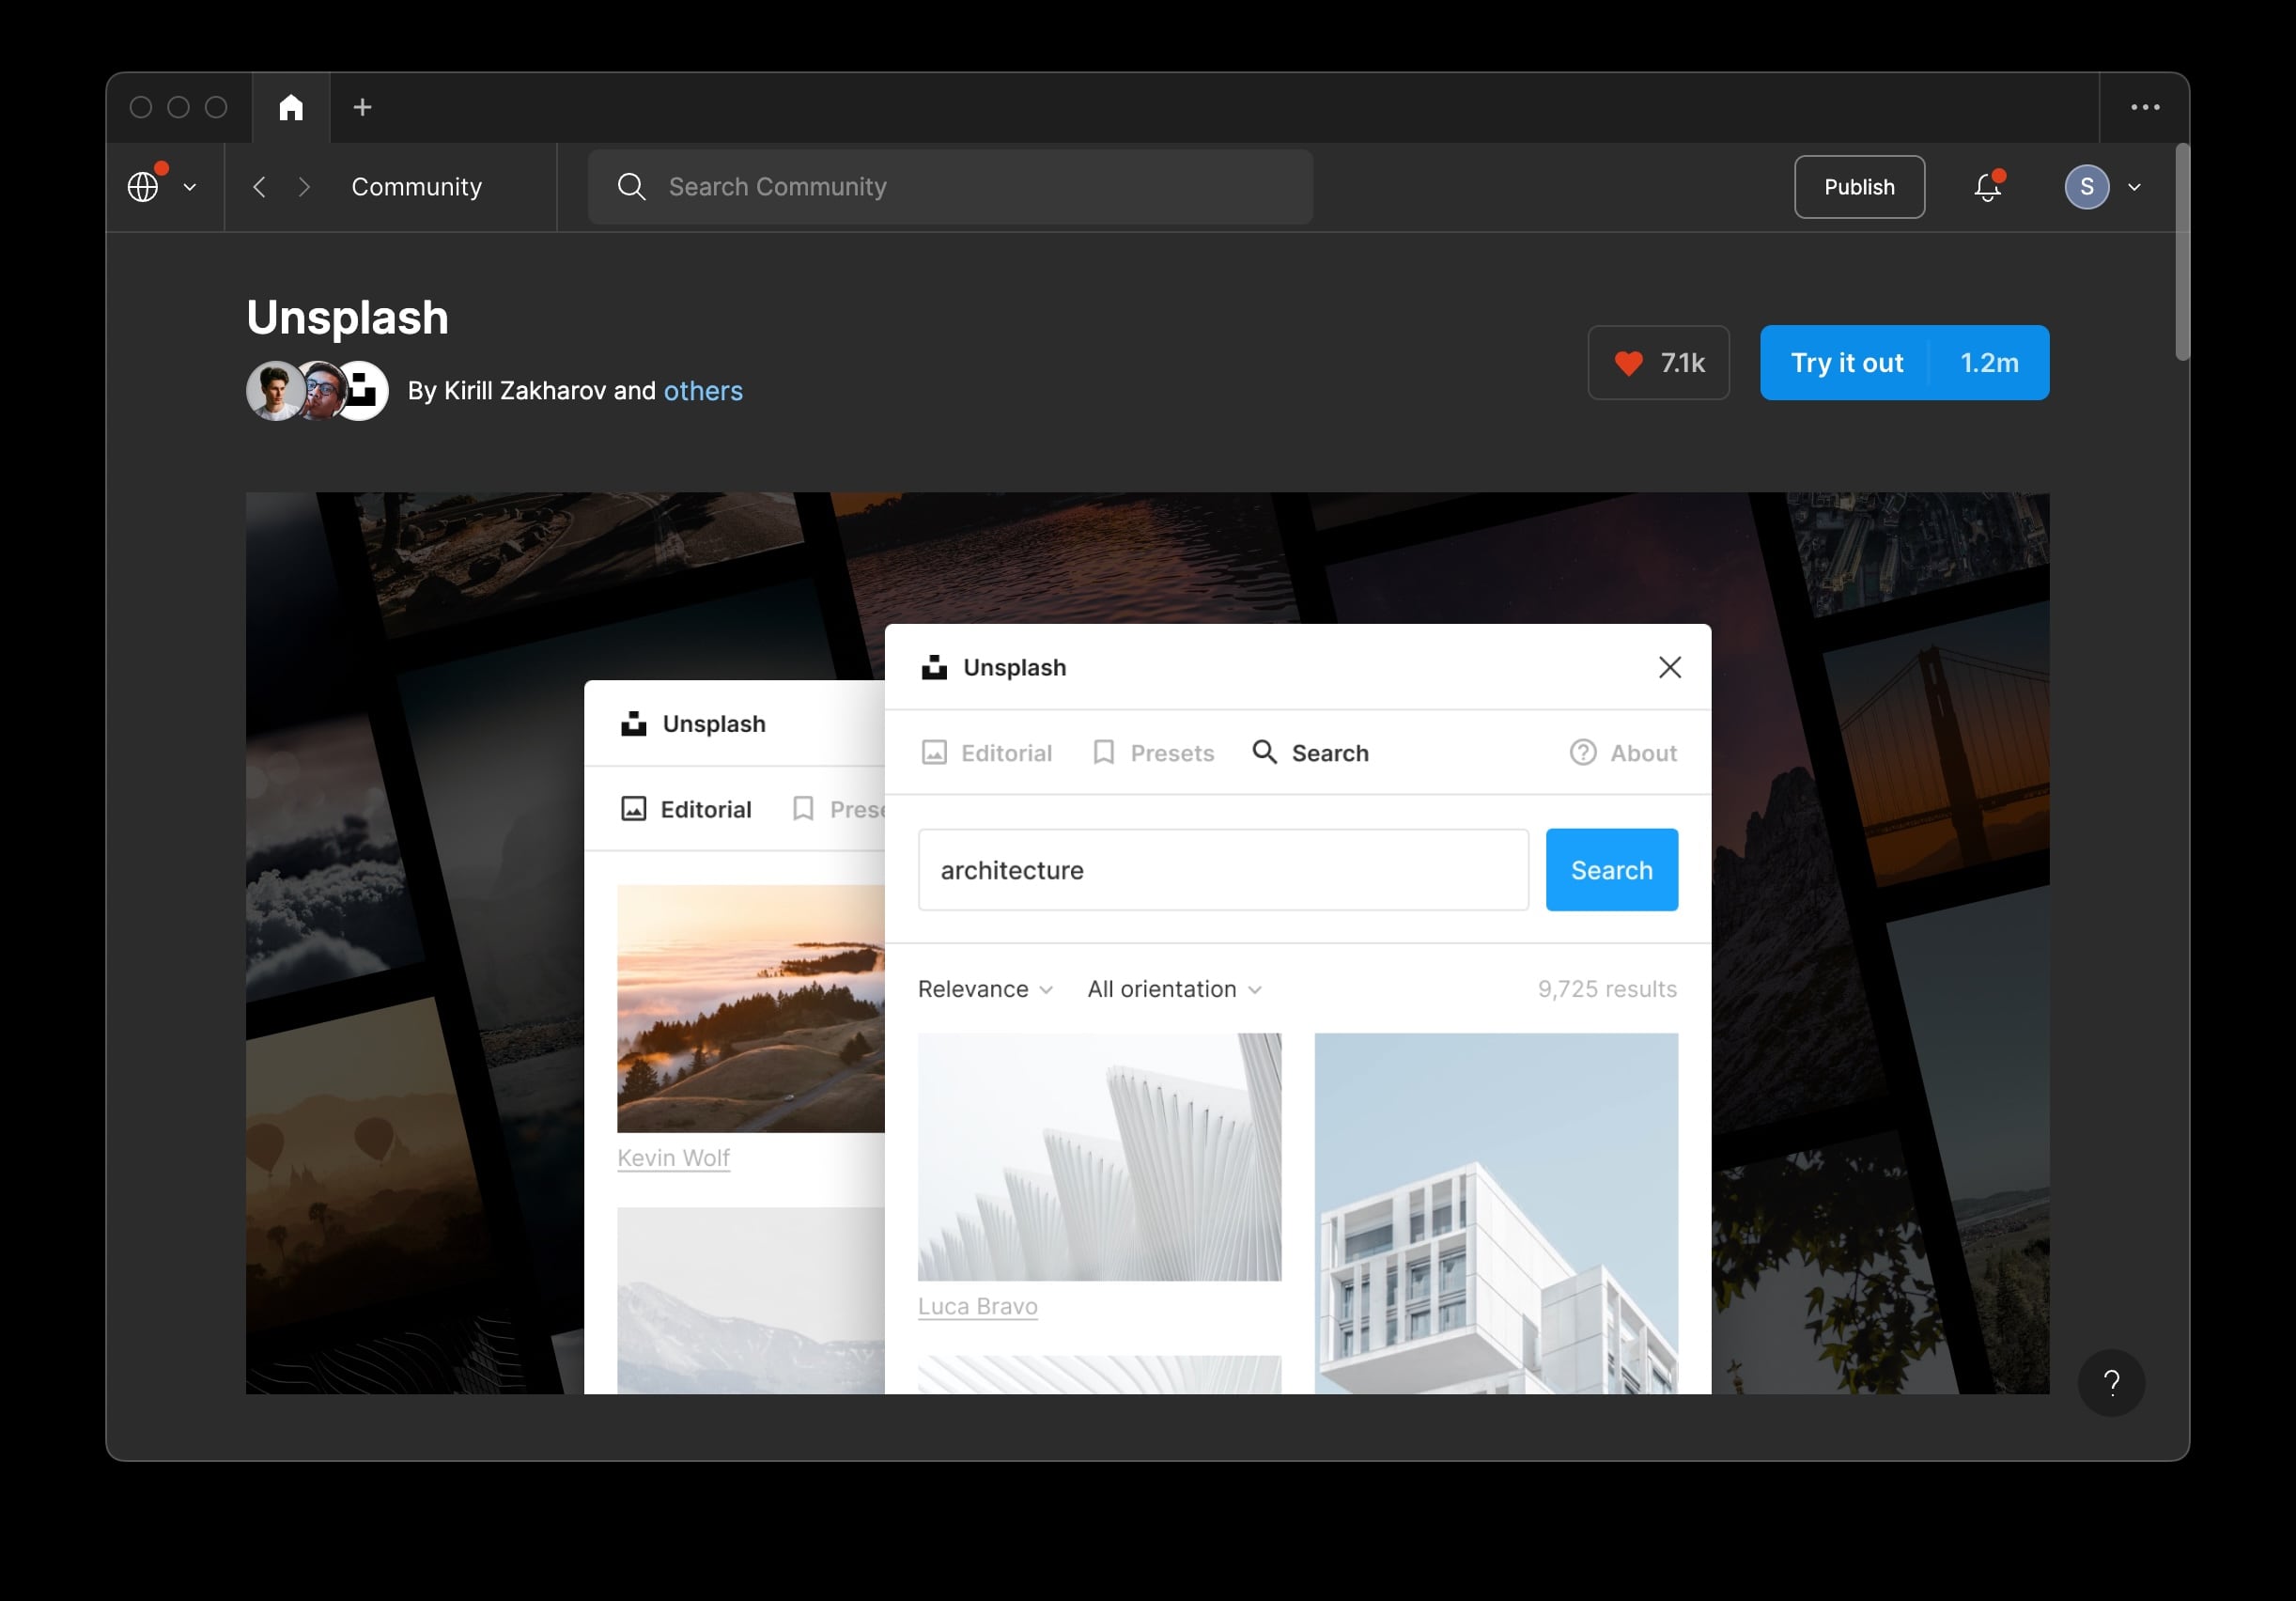Click the home tab icon
The height and width of the screenshot is (1601, 2296).
[x=291, y=107]
